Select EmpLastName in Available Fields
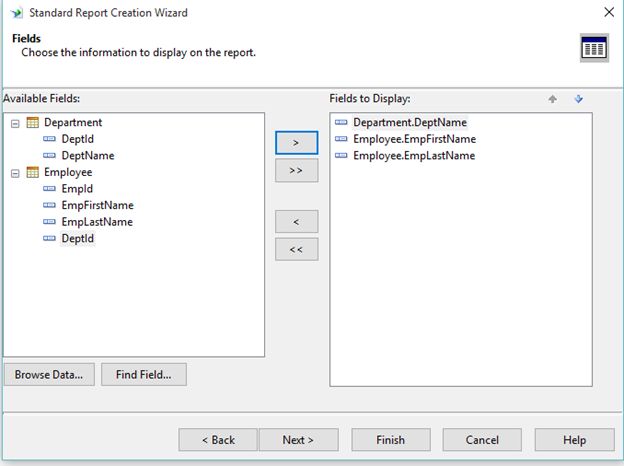Screen dimensions: 624x466 (x=97, y=222)
